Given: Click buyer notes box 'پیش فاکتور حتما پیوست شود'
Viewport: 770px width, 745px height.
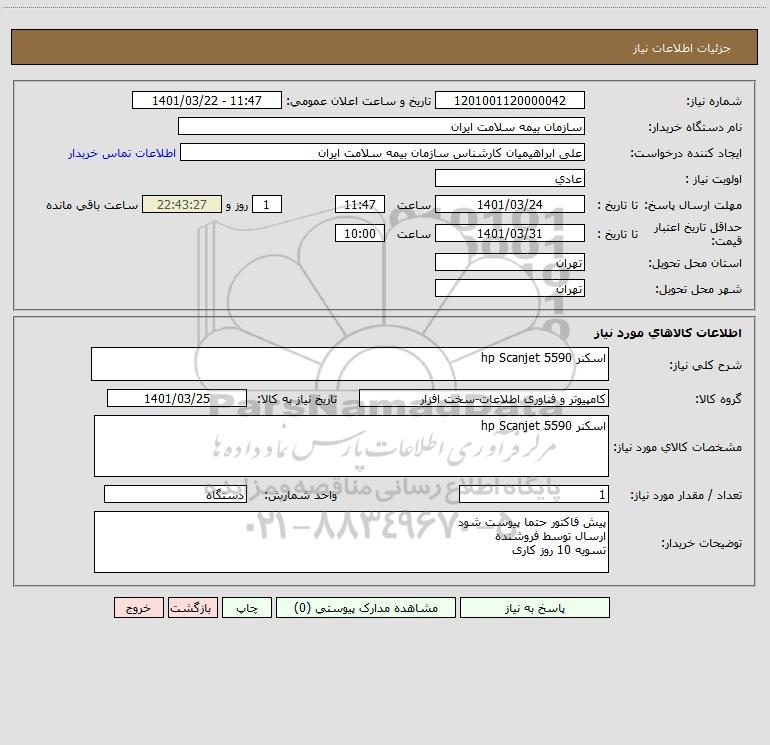Looking at the screenshot, I should tap(351, 542).
